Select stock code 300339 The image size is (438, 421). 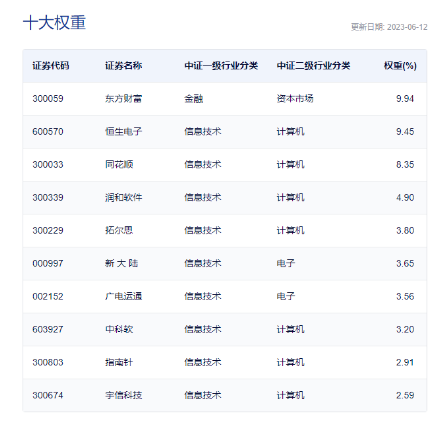pos(48,198)
